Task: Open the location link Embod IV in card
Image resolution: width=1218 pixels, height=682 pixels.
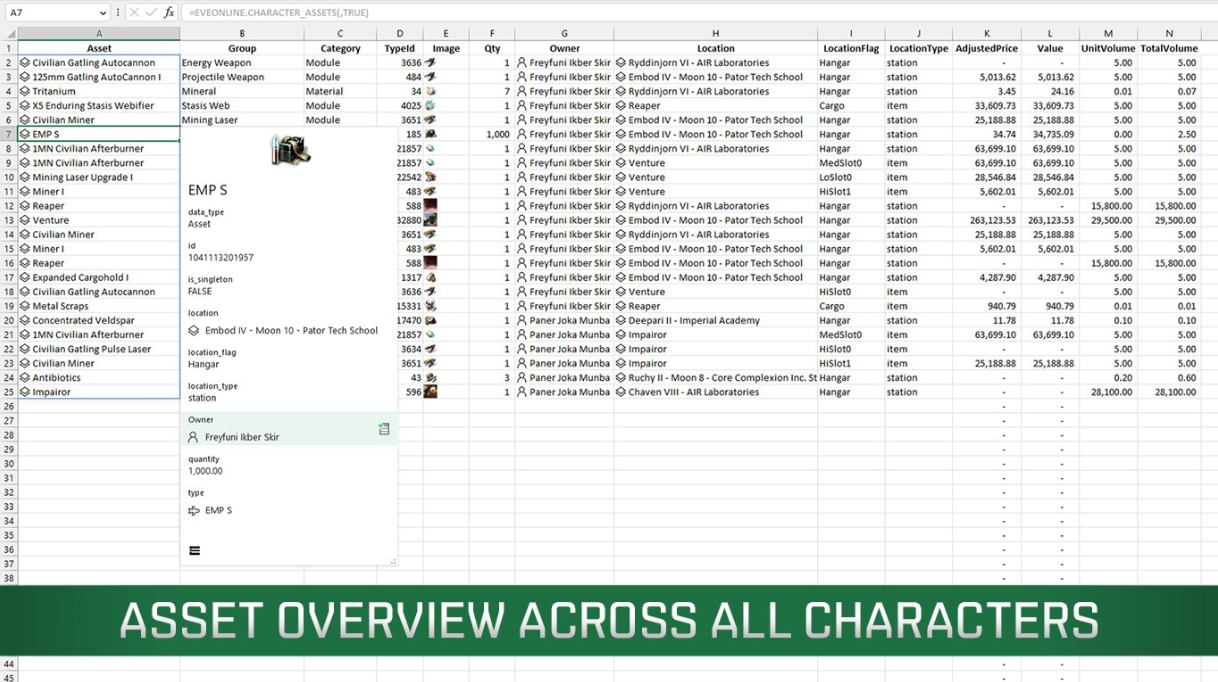Action: tap(291, 330)
